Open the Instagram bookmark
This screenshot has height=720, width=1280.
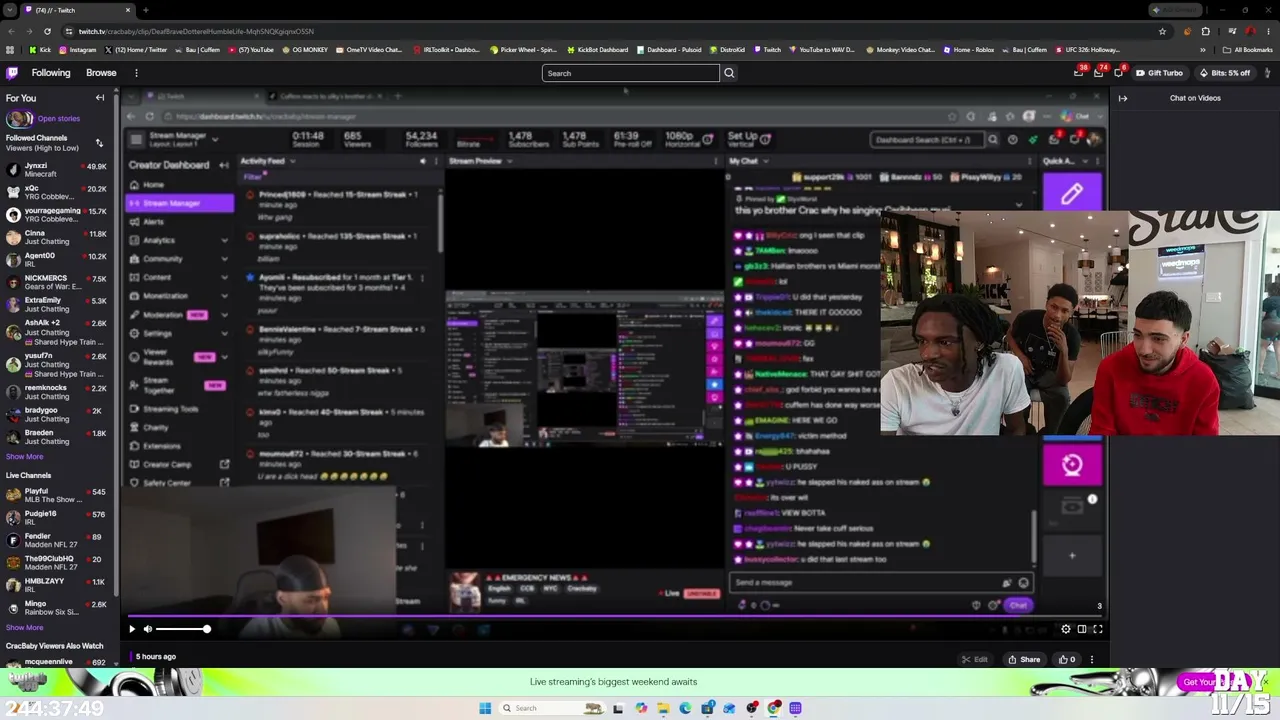pos(78,50)
